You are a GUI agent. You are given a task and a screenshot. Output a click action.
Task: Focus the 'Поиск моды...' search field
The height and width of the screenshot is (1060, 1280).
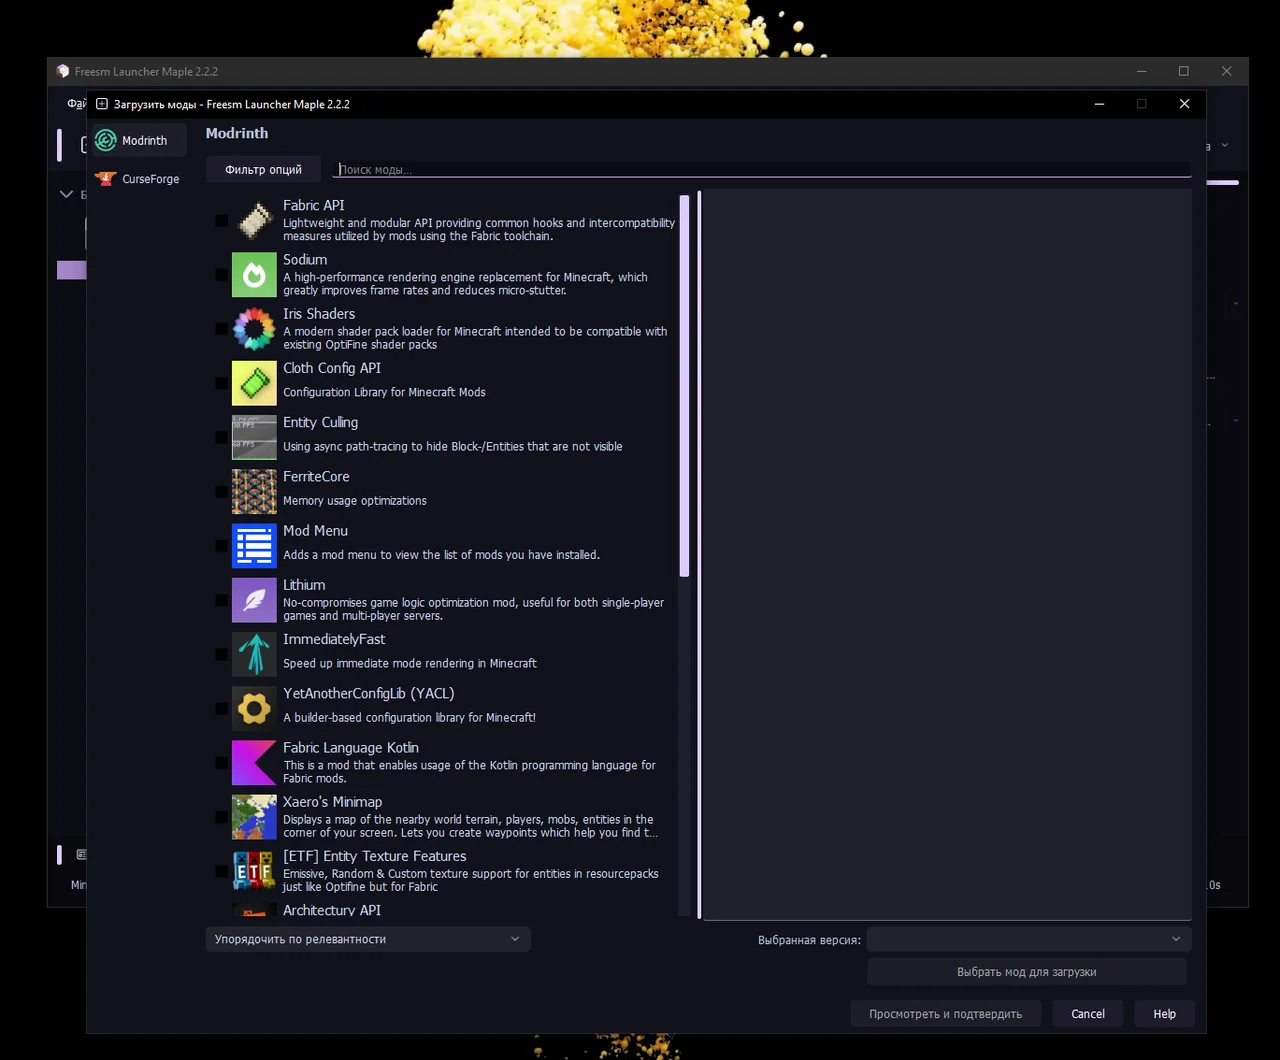(762, 169)
